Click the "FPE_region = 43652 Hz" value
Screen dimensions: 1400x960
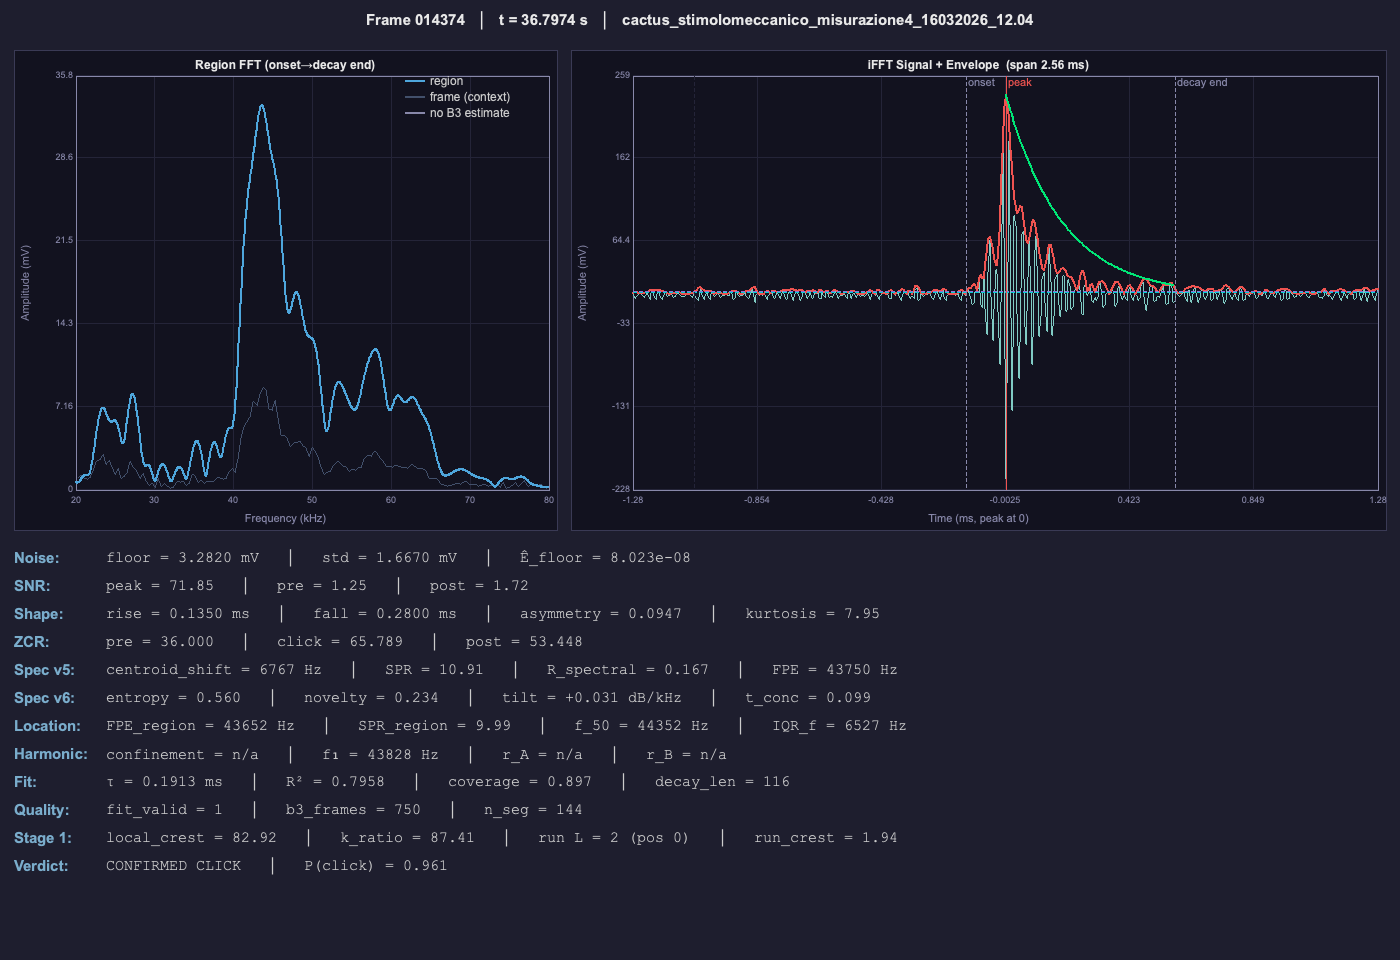201,726
